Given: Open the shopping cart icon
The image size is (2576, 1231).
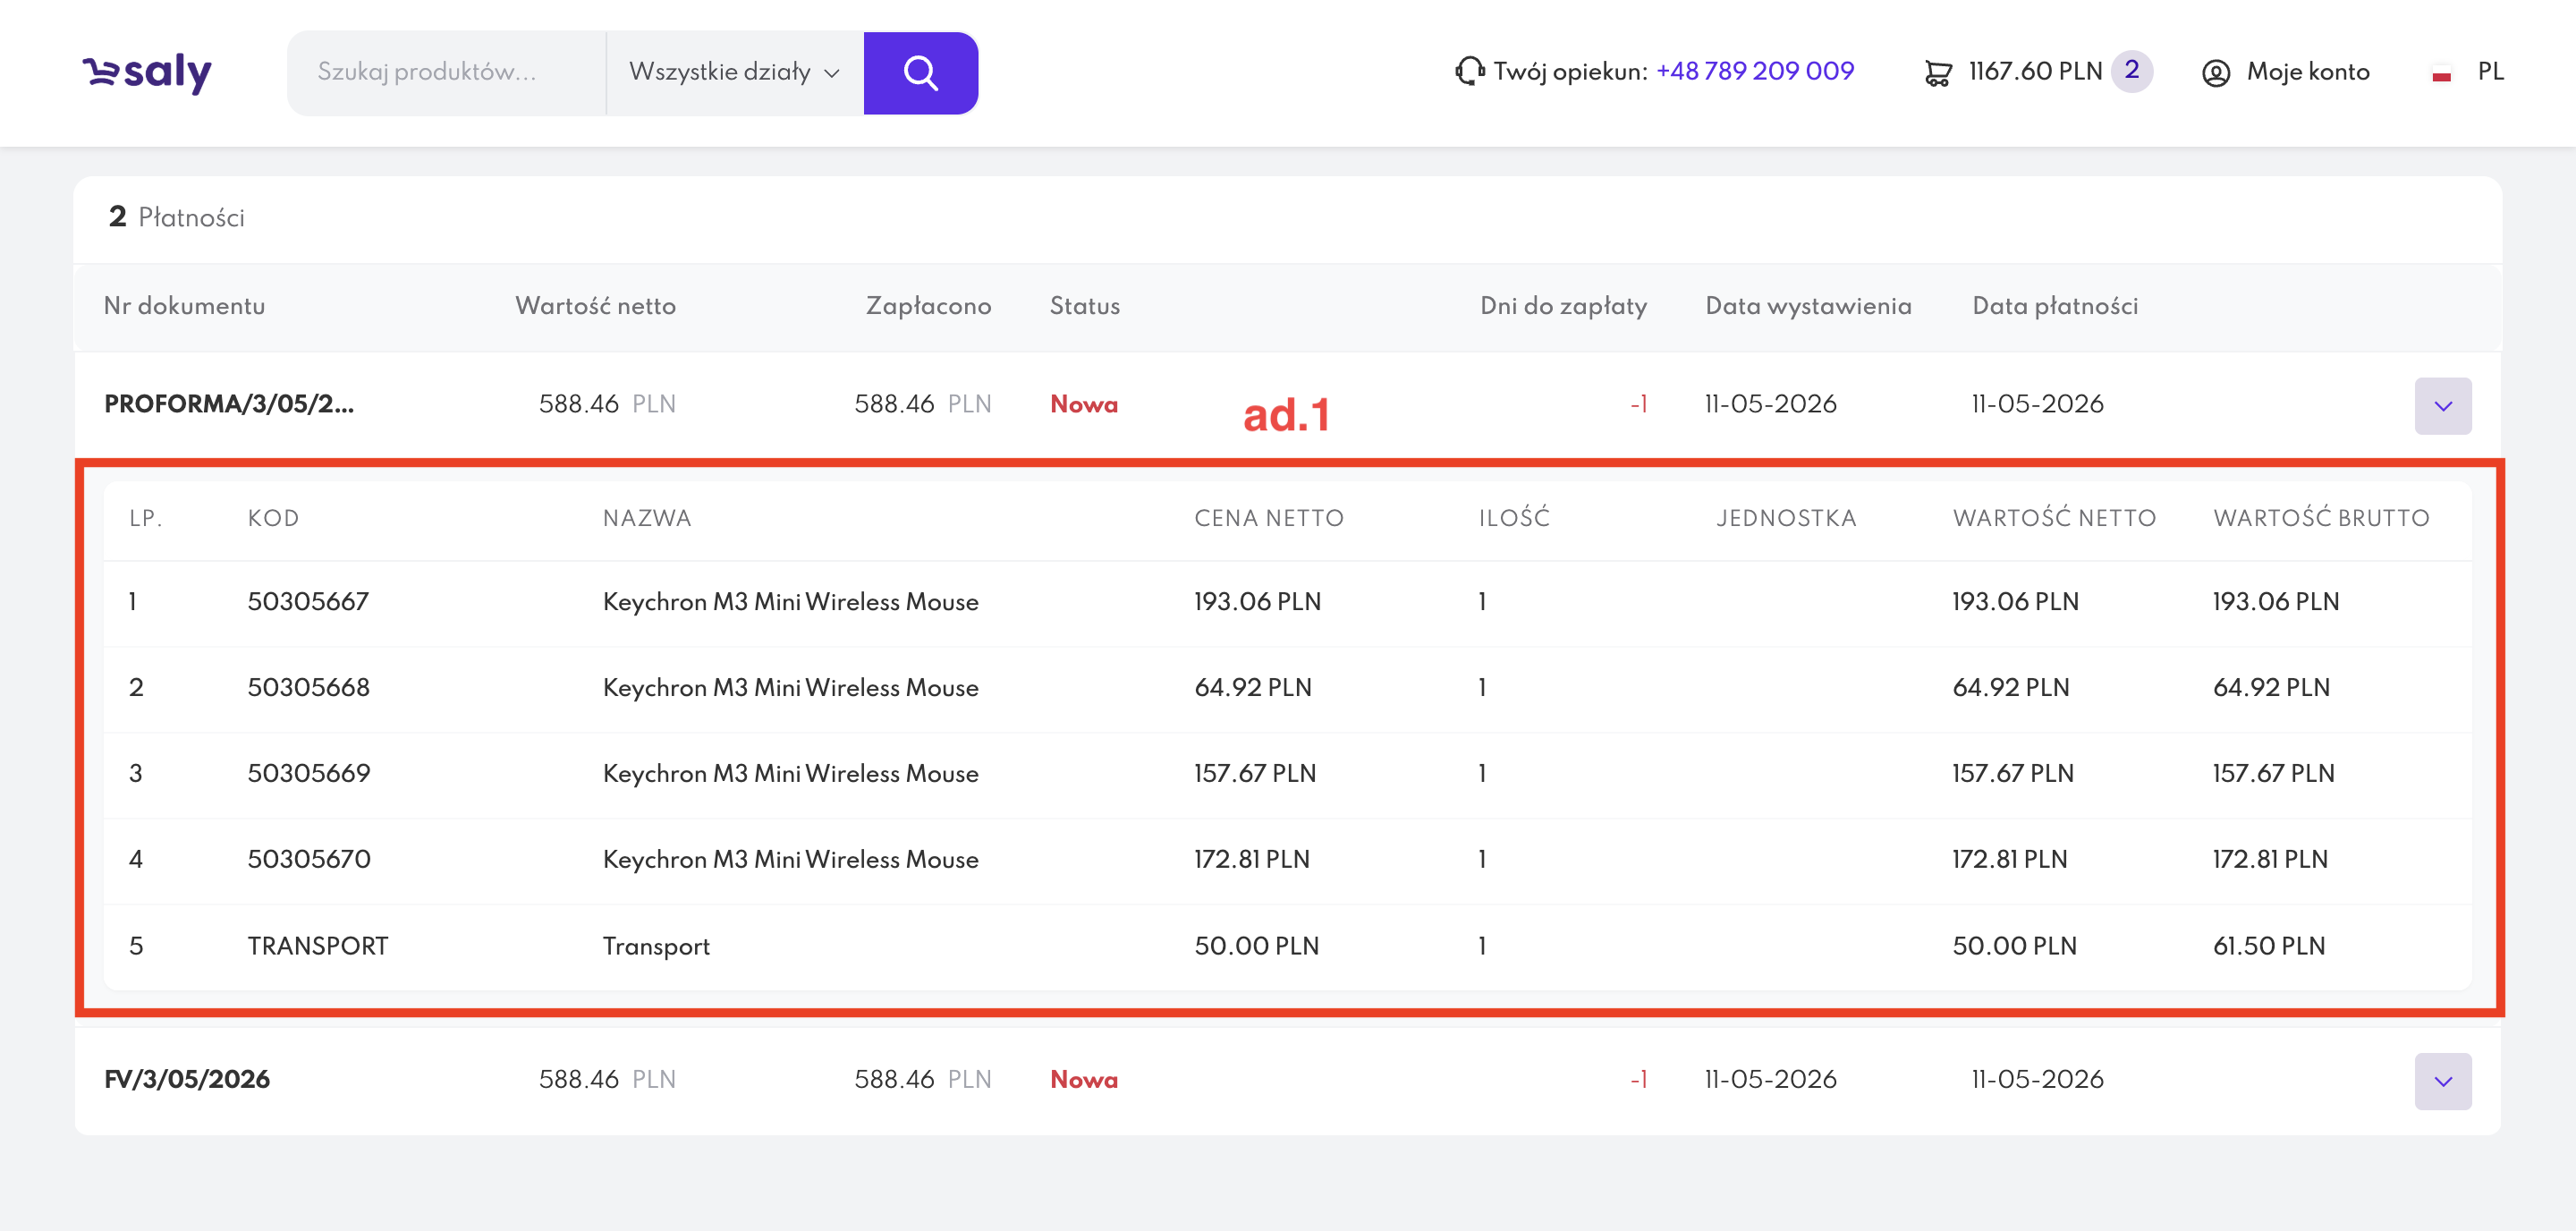Looking at the screenshot, I should click(1937, 73).
